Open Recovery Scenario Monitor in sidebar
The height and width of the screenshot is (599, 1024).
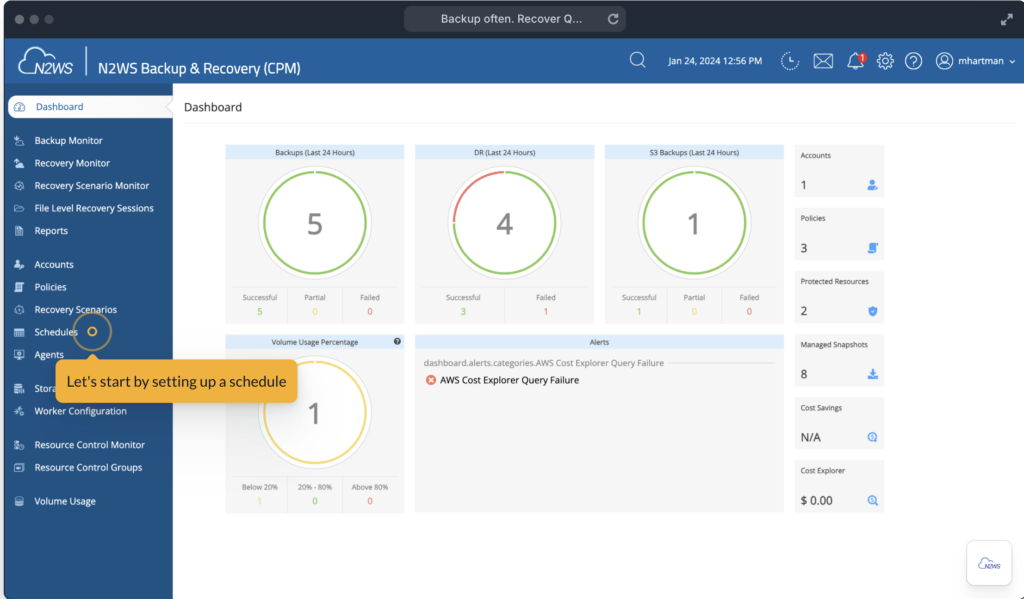[90, 186]
